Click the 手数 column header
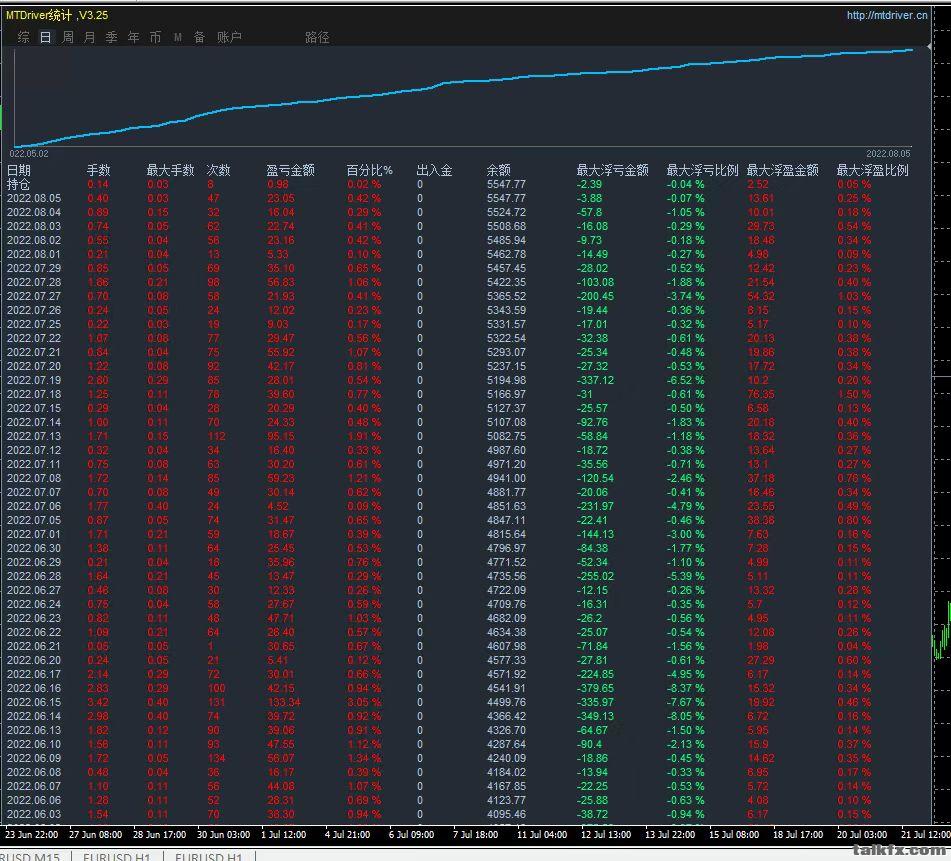Viewport: 951px width, 861px height. (x=99, y=170)
